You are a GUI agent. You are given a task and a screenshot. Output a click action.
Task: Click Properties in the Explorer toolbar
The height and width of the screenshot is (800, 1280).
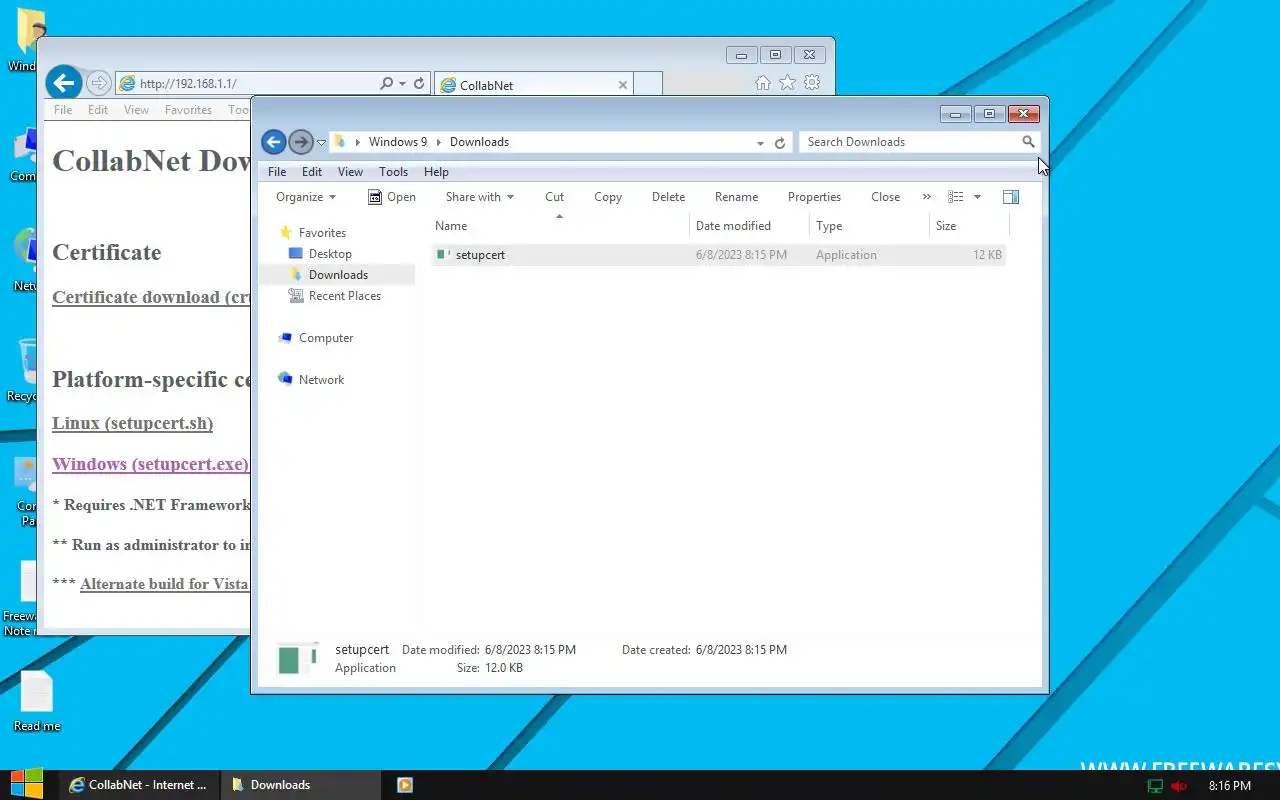point(814,197)
